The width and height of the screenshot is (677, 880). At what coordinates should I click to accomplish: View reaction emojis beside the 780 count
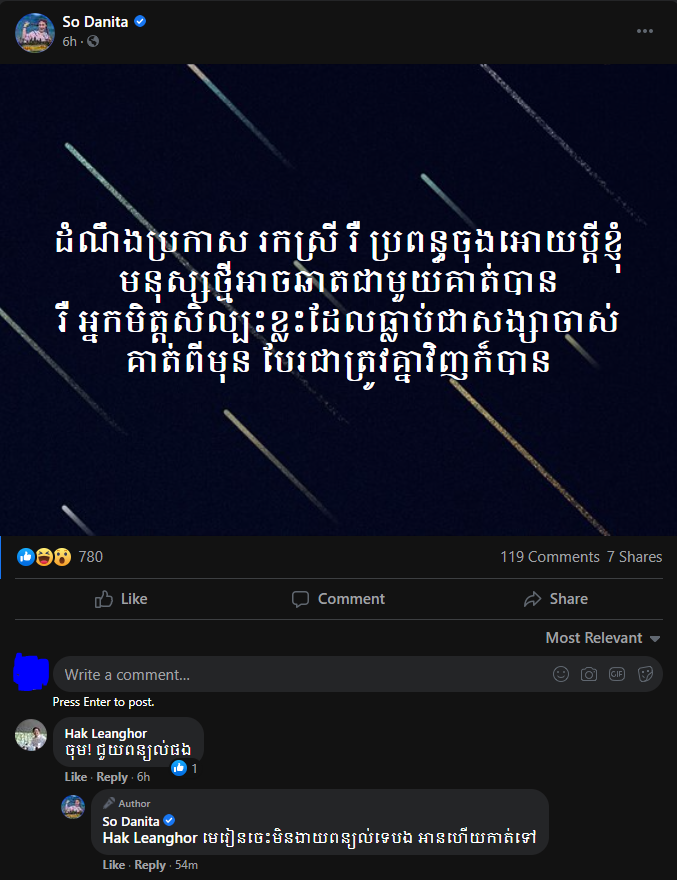pyautogui.click(x=44, y=557)
